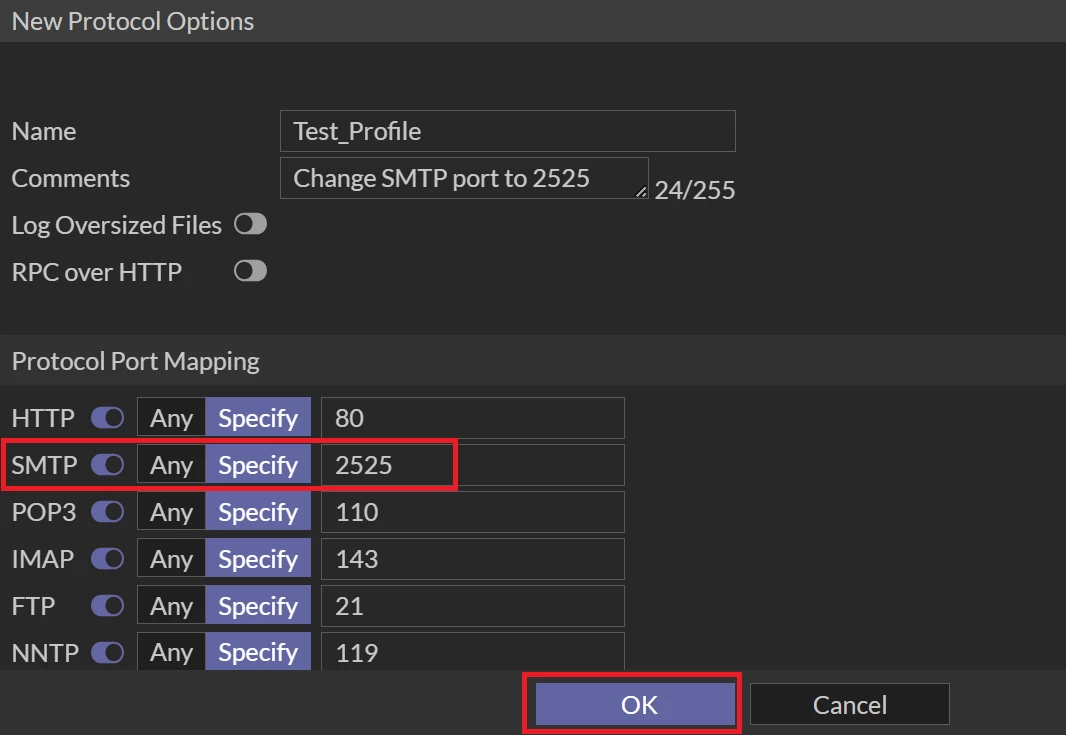The width and height of the screenshot is (1066, 735).
Task: Click the Log Oversized Files label
Action: point(116,225)
